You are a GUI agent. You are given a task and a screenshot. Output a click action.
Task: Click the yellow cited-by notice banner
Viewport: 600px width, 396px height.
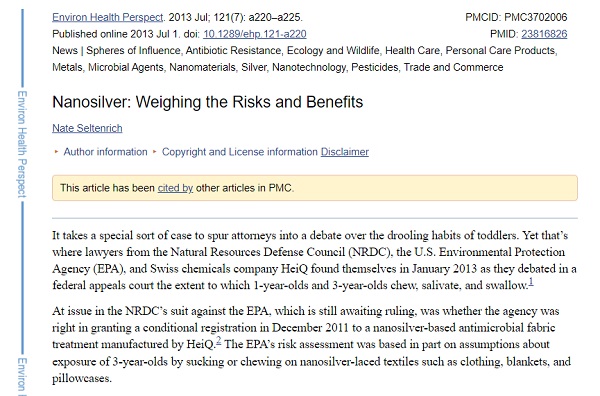coord(315,188)
